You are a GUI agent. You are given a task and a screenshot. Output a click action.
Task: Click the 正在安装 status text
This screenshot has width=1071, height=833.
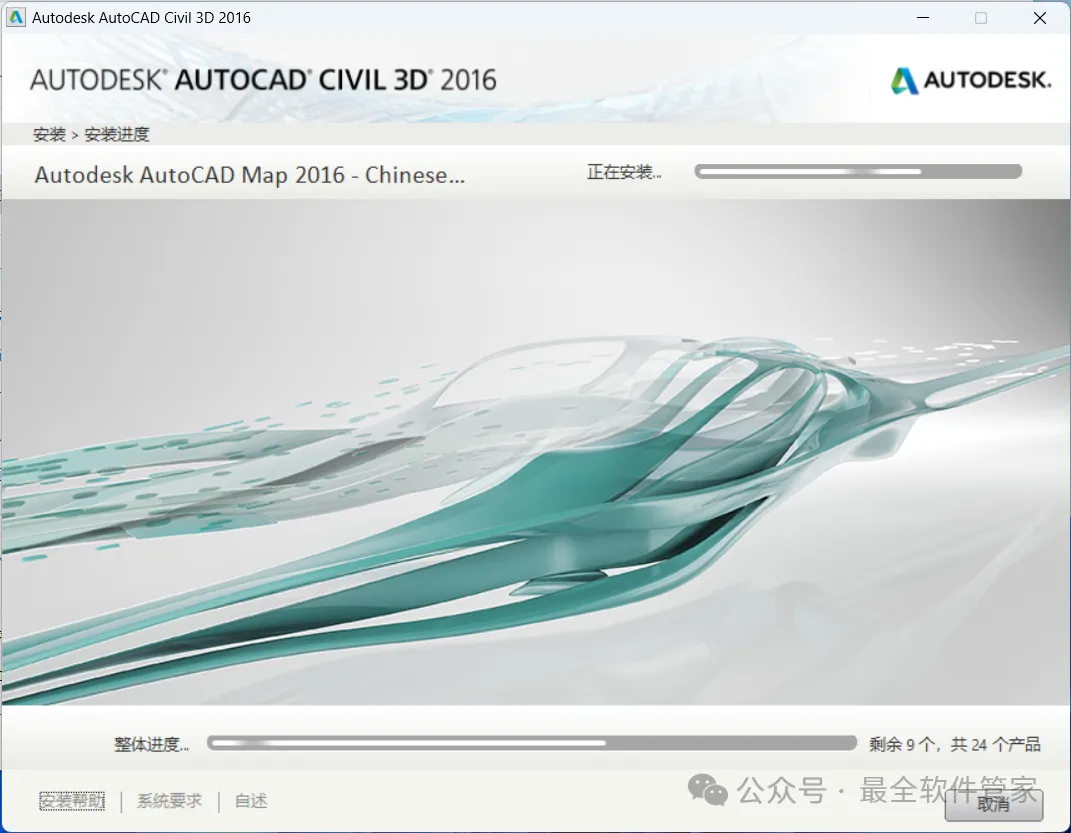[x=624, y=172]
